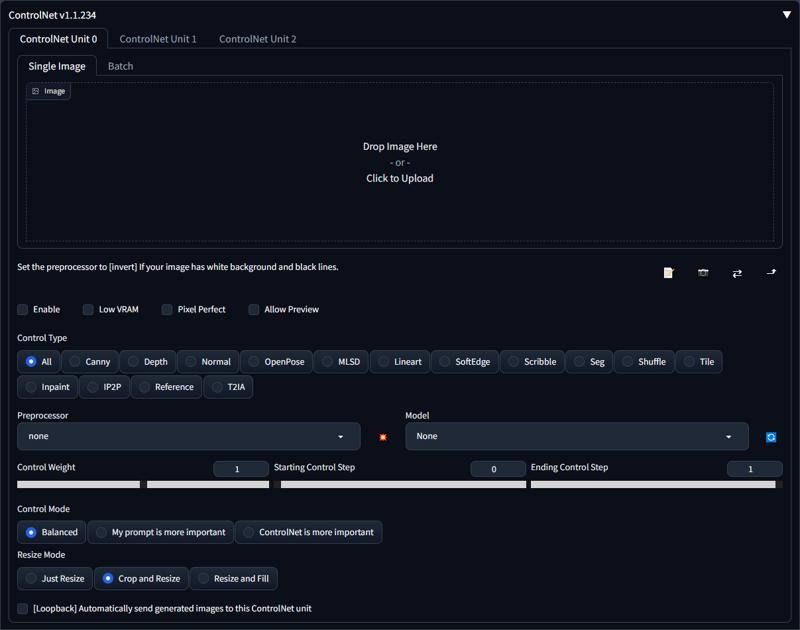Enable the Loopback checkbox

tap(22, 609)
